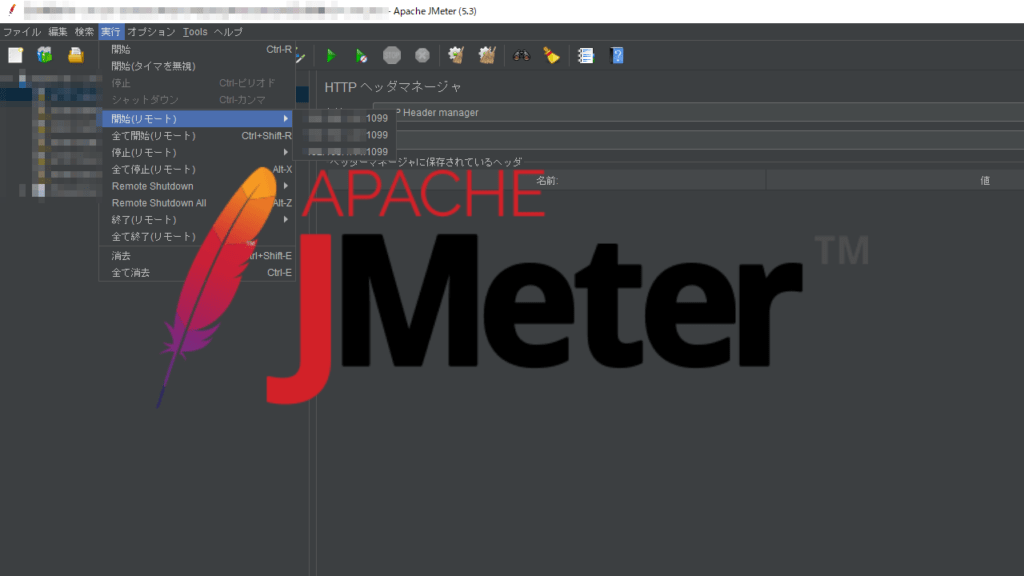1024x576 pixels.
Task: Open the Function Helper dialog icon
Action: 586,56
